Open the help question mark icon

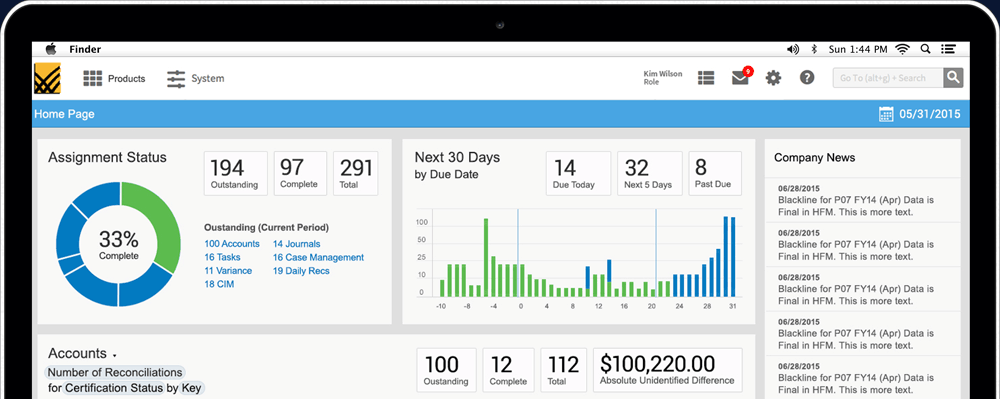pos(807,78)
